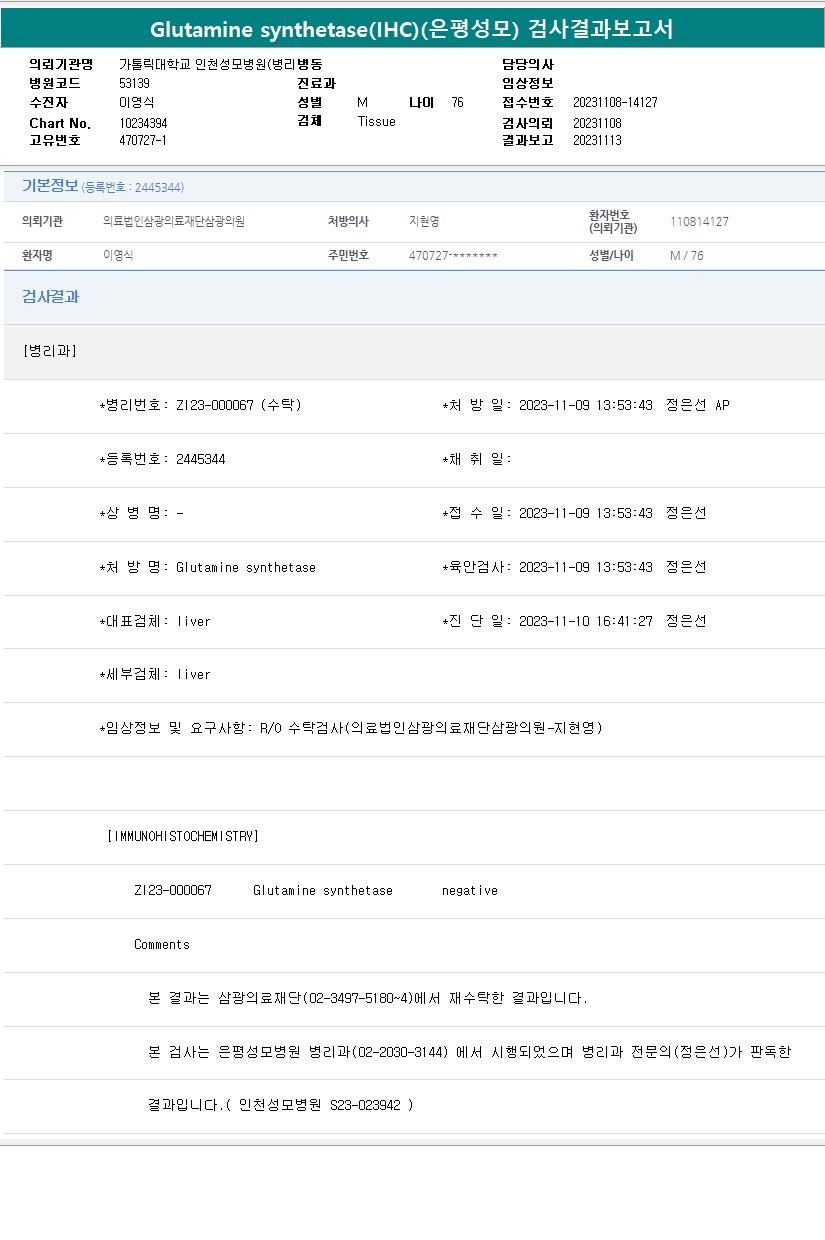
Task: Select diagnosis date 2023-11-10 16:41:27
Action: [586, 621]
